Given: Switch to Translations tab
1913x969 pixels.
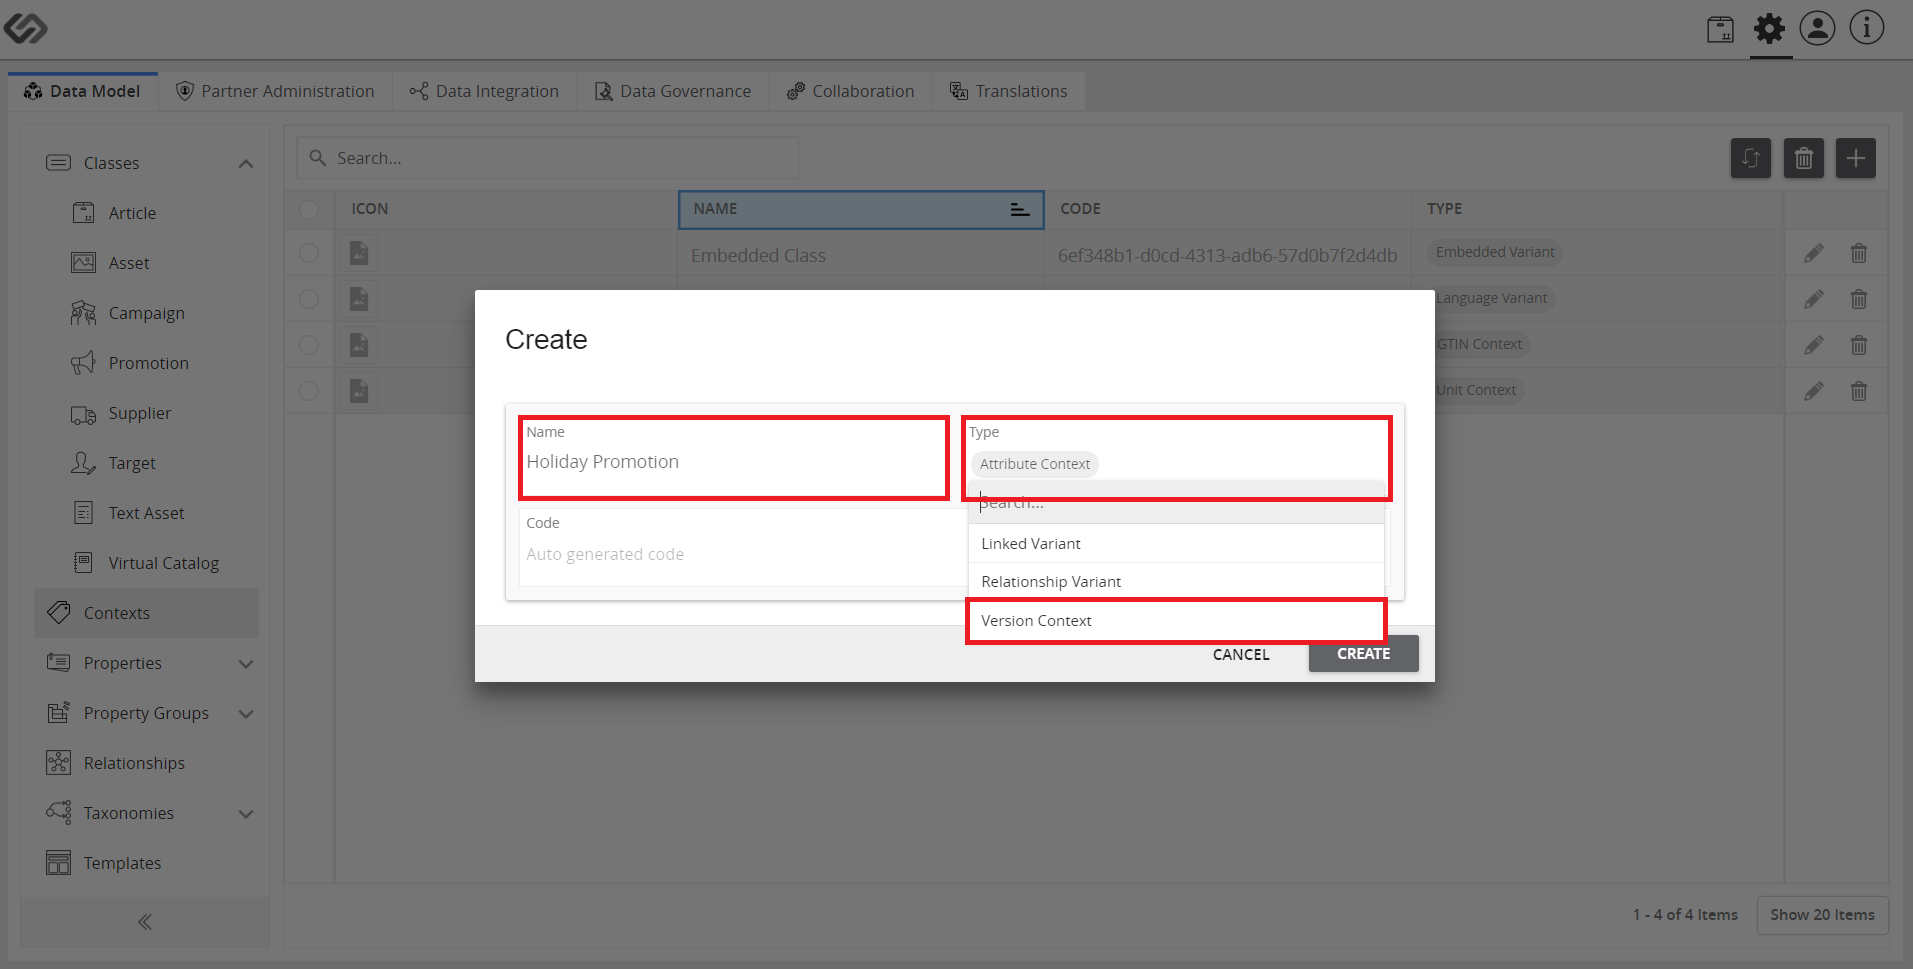Looking at the screenshot, I should click(x=1008, y=91).
